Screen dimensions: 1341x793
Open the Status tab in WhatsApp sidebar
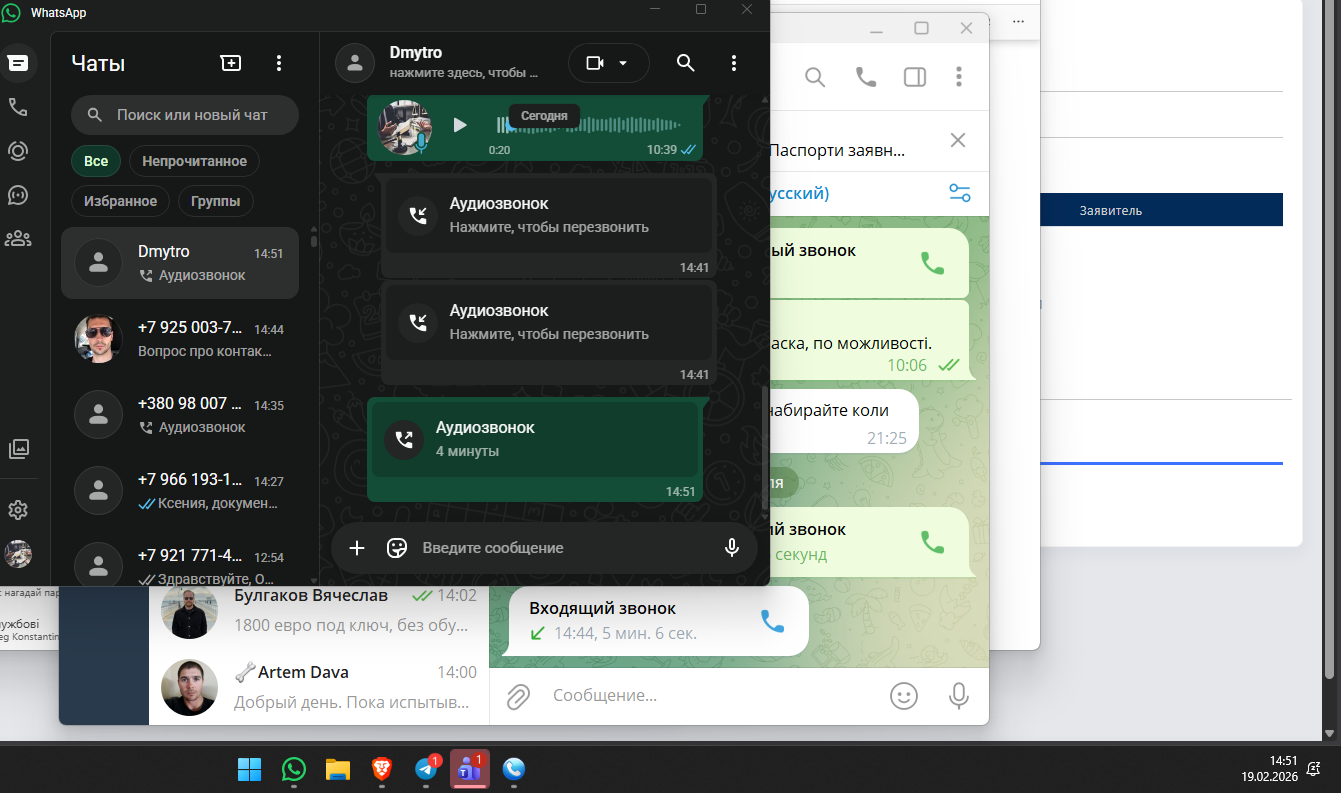(18, 151)
